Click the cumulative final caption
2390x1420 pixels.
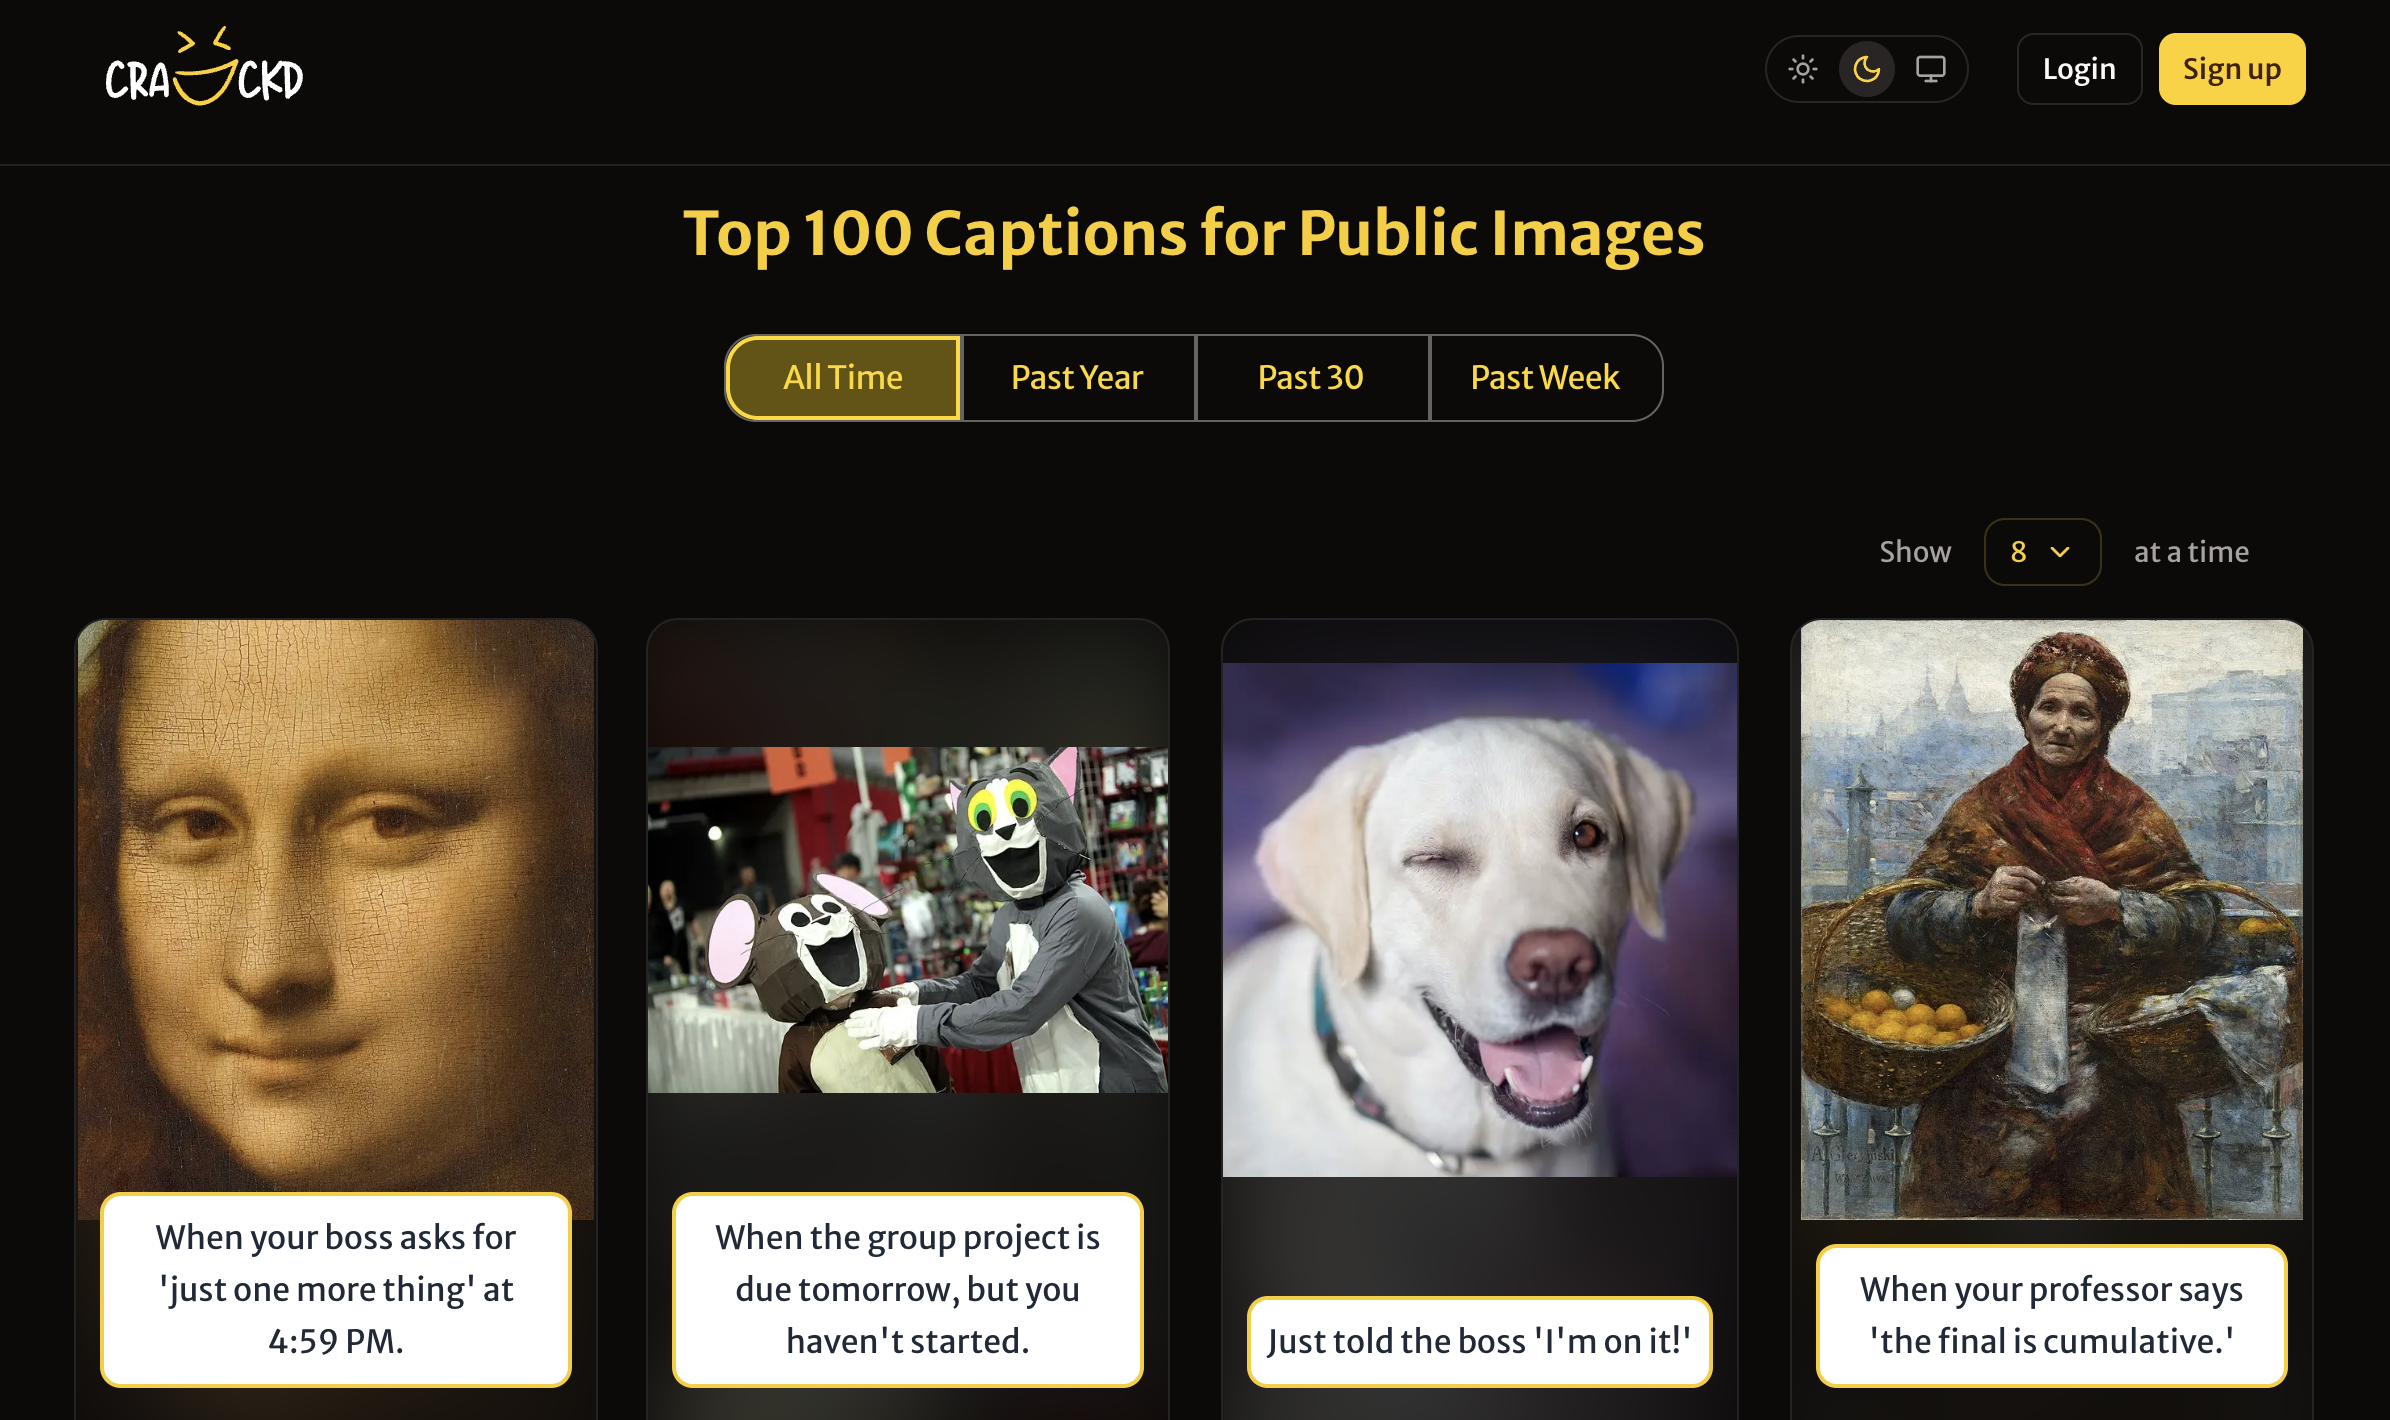(2051, 1315)
